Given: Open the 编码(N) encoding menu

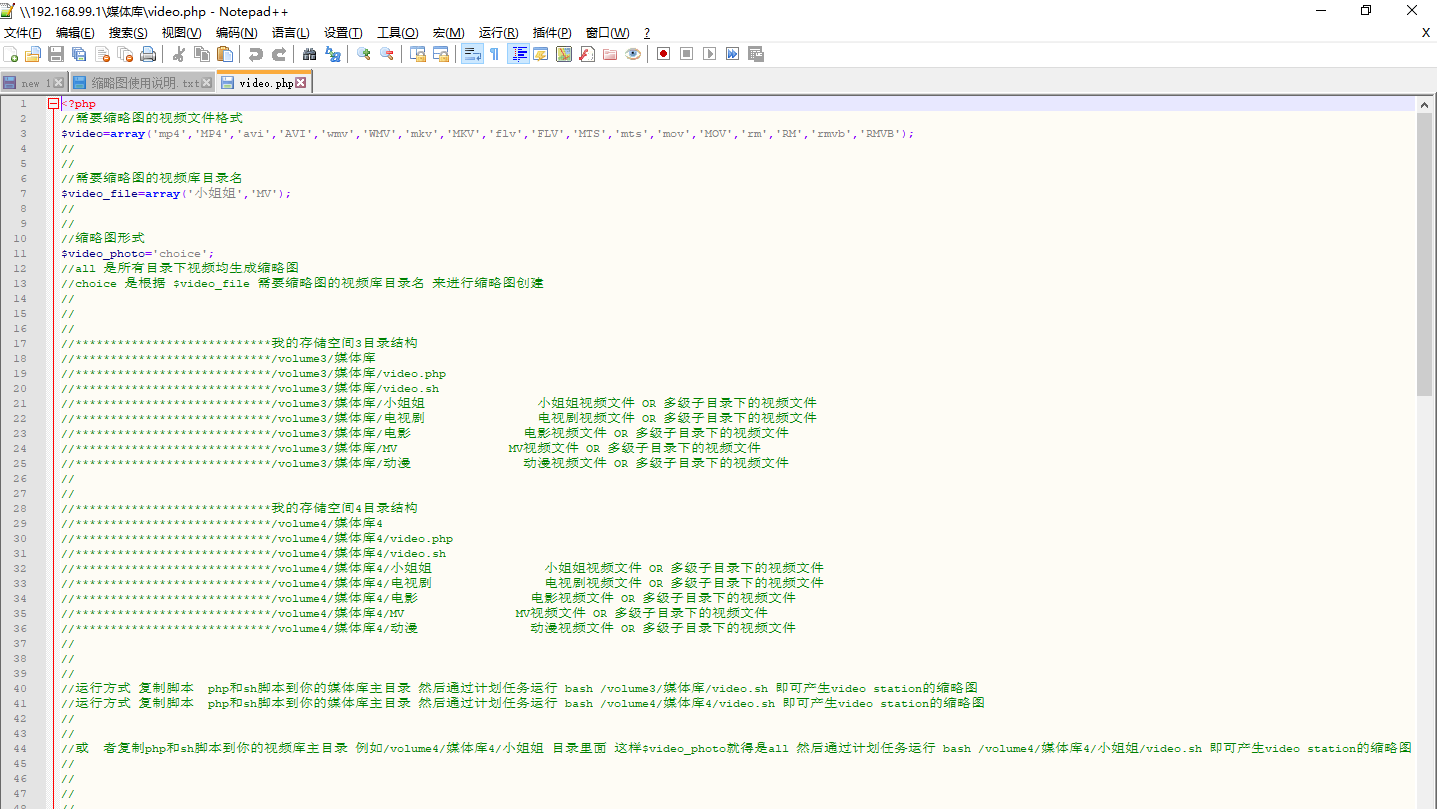Looking at the screenshot, I should tap(236, 33).
